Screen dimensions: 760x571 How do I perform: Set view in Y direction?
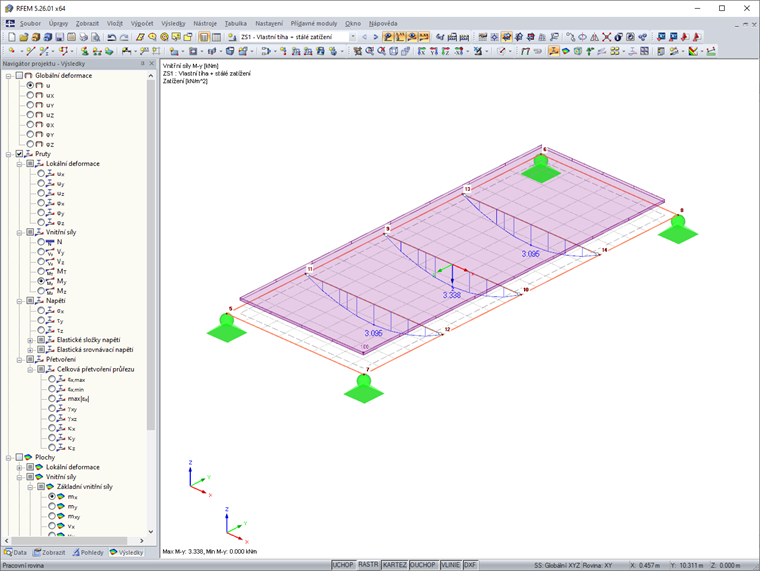(x=434, y=51)
